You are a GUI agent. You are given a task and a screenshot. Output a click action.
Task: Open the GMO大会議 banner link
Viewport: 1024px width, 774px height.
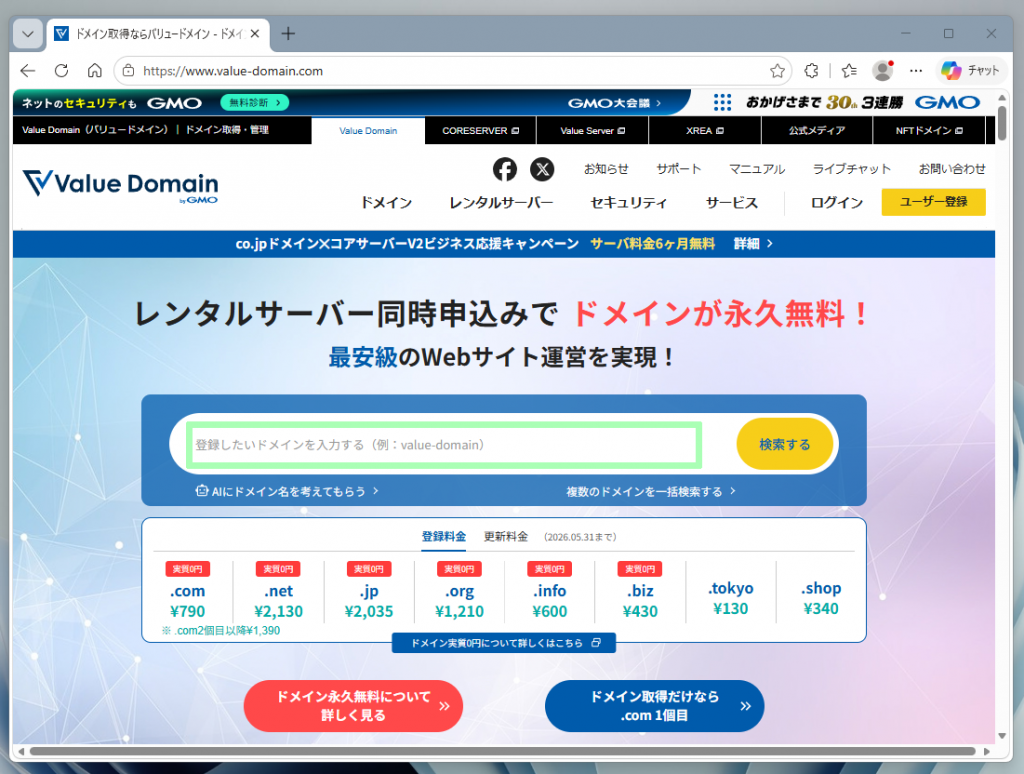pos(614,103)
